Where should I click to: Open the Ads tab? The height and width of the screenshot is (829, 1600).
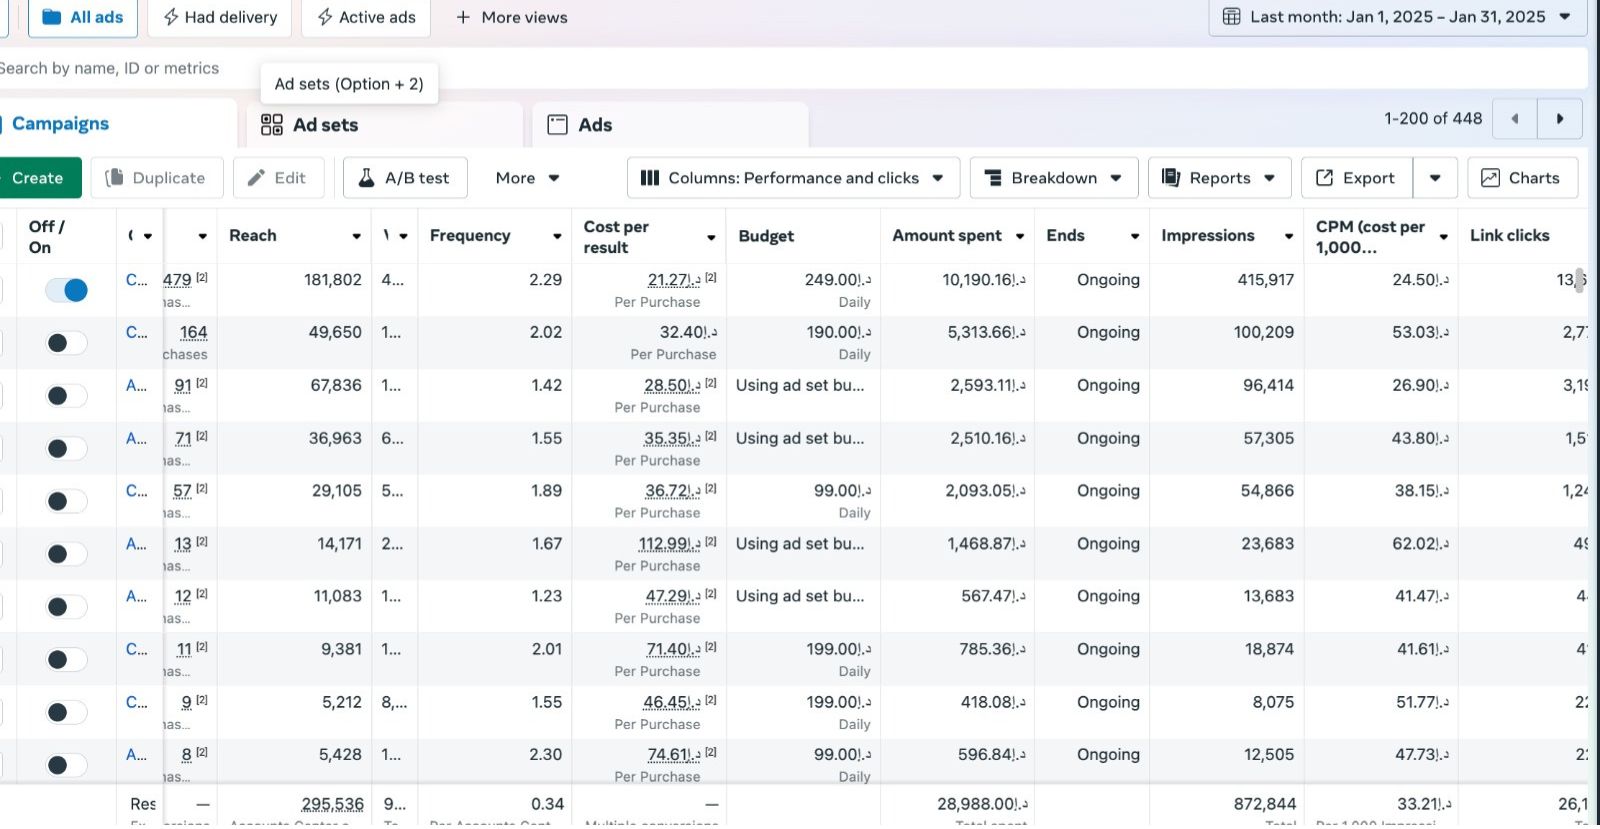(x=670, y=125)
